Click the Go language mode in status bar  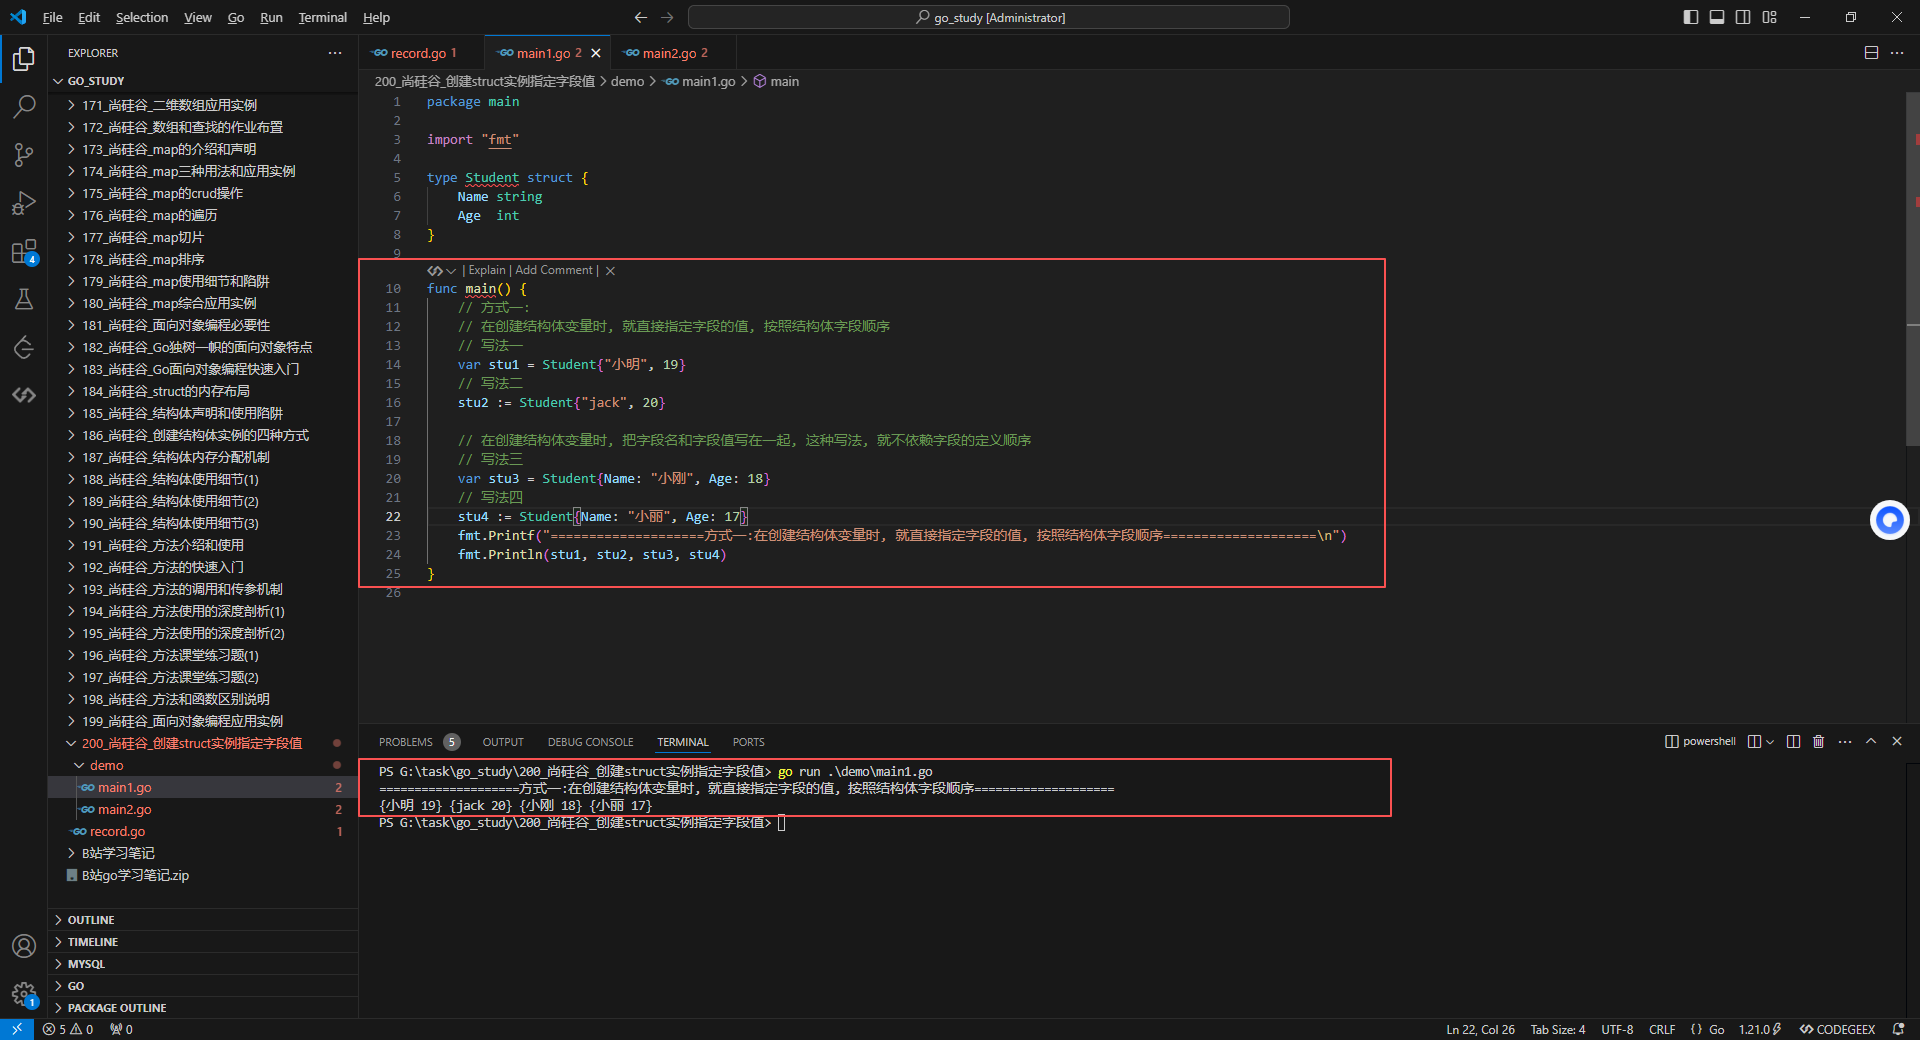point(1716,1029)
